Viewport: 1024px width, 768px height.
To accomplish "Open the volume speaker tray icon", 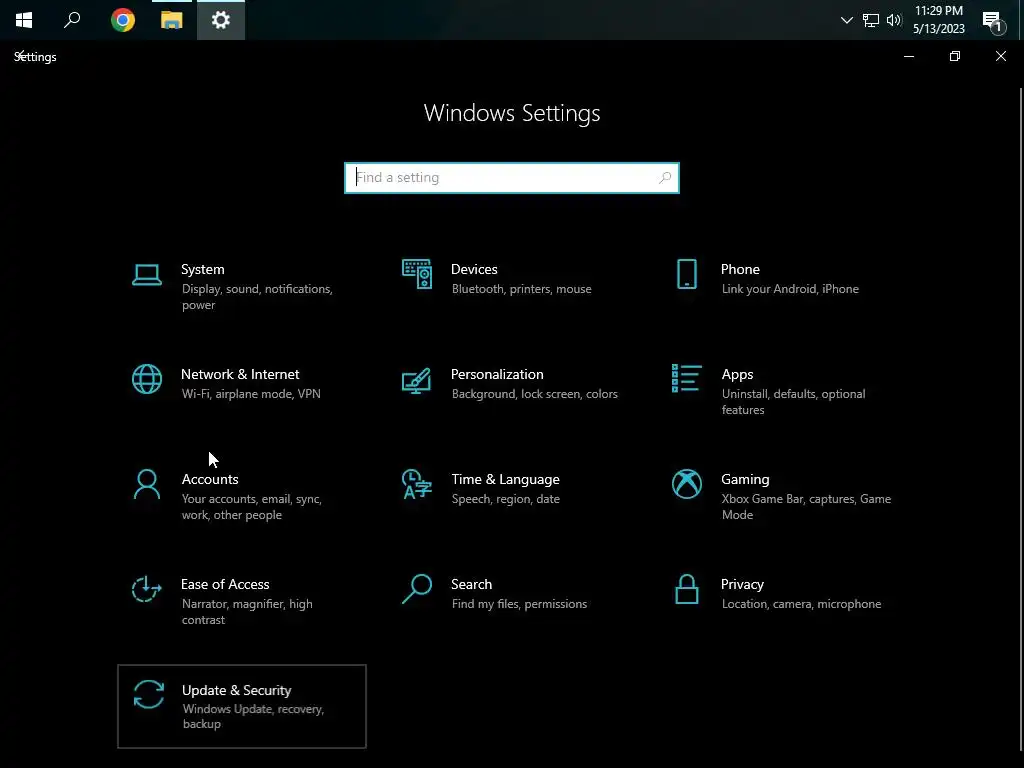I will coord(894,20).
